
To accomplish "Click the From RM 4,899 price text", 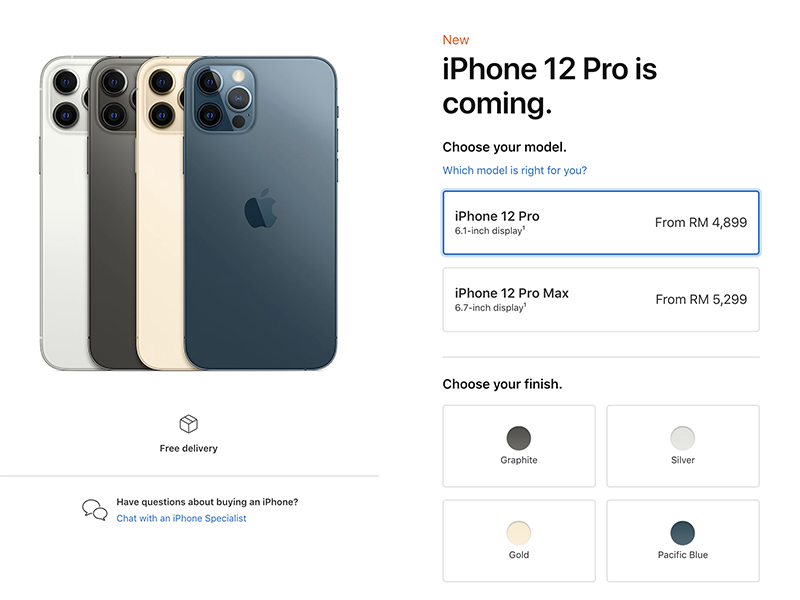I will (x=701, y=222).
